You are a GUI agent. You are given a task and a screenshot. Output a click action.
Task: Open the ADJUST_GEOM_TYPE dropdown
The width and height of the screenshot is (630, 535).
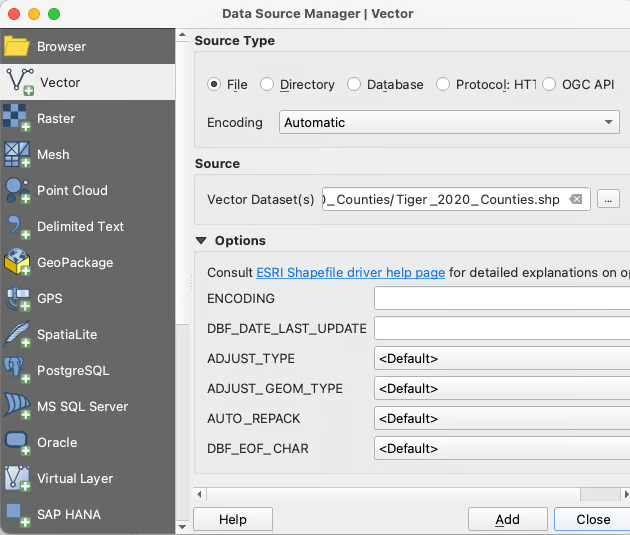pos(502,388)
